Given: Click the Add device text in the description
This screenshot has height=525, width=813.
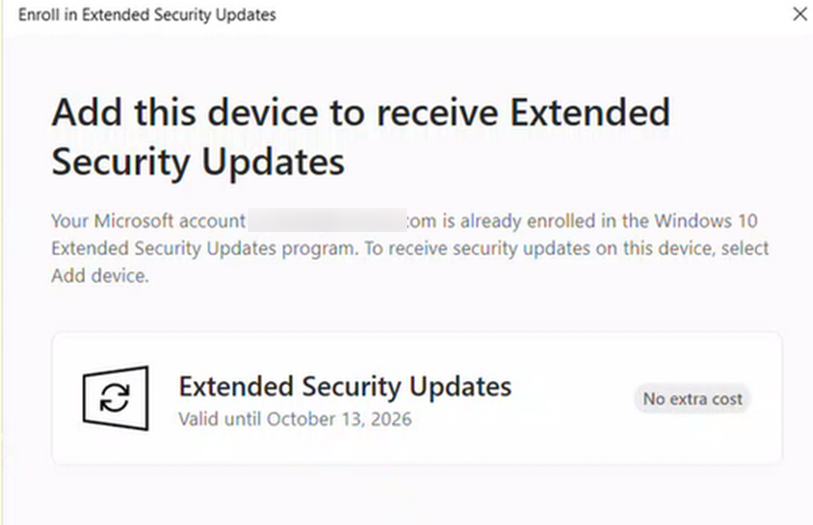Looking at the screenshot, I should tap(100, 275).
